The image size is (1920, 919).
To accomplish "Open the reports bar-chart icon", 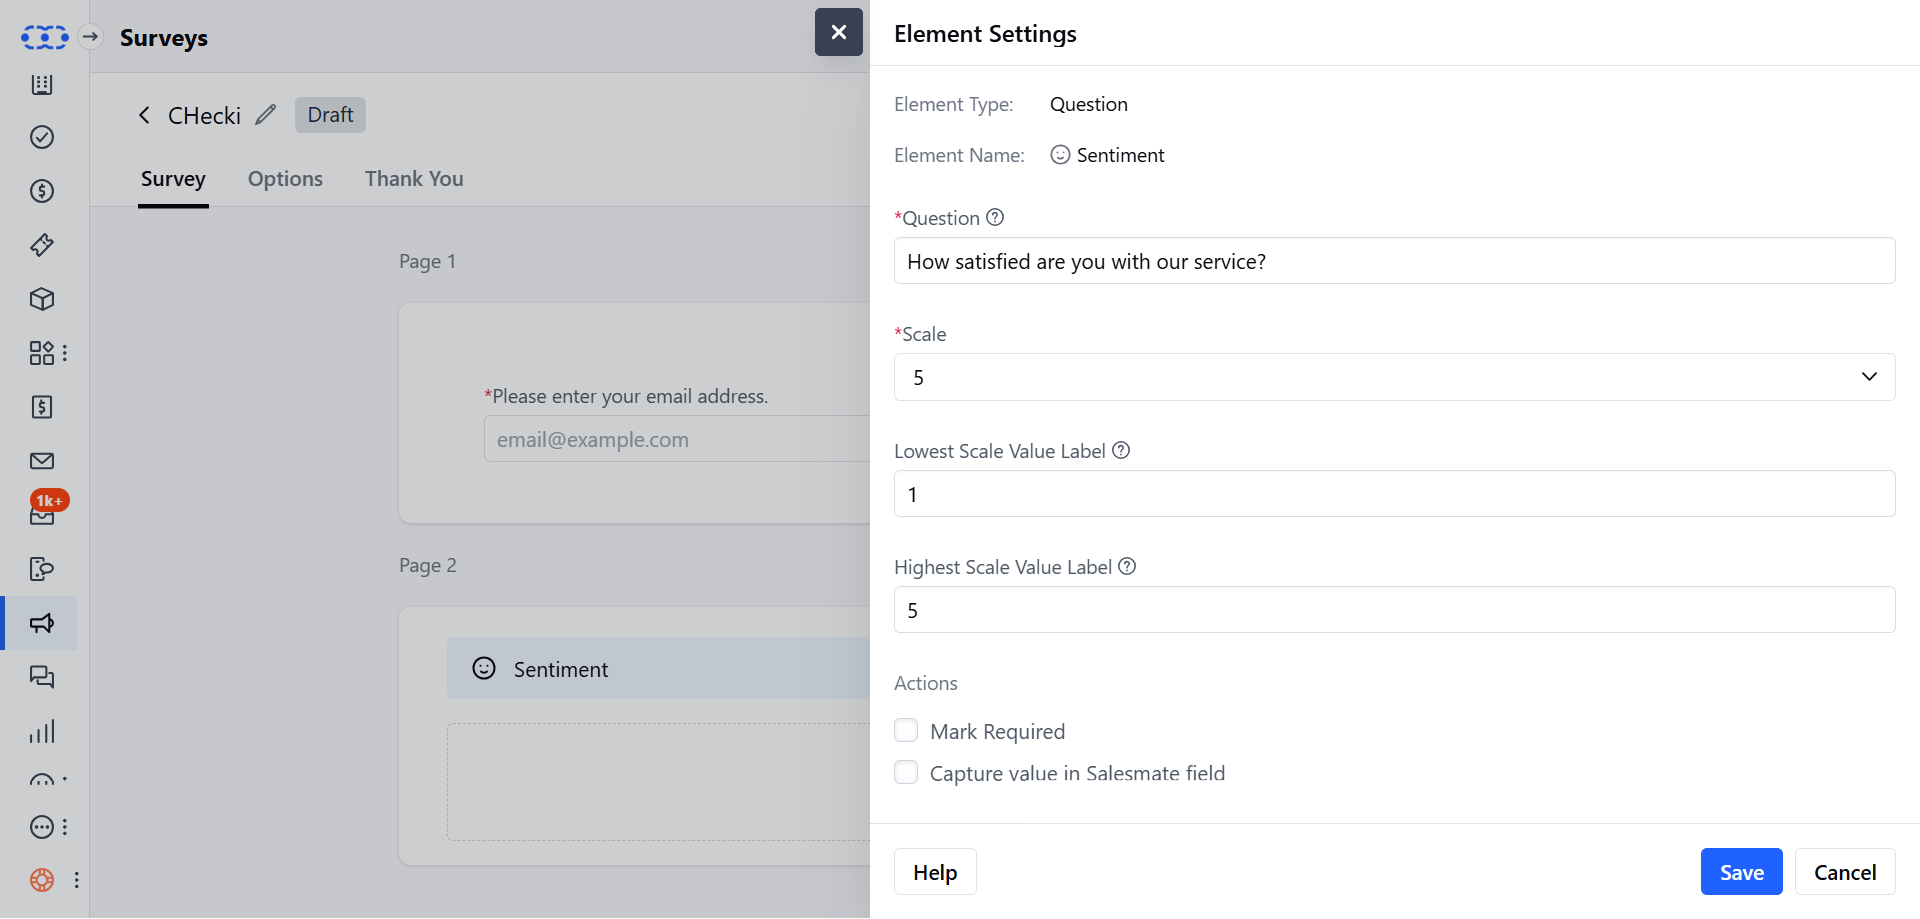I will 42,732.
